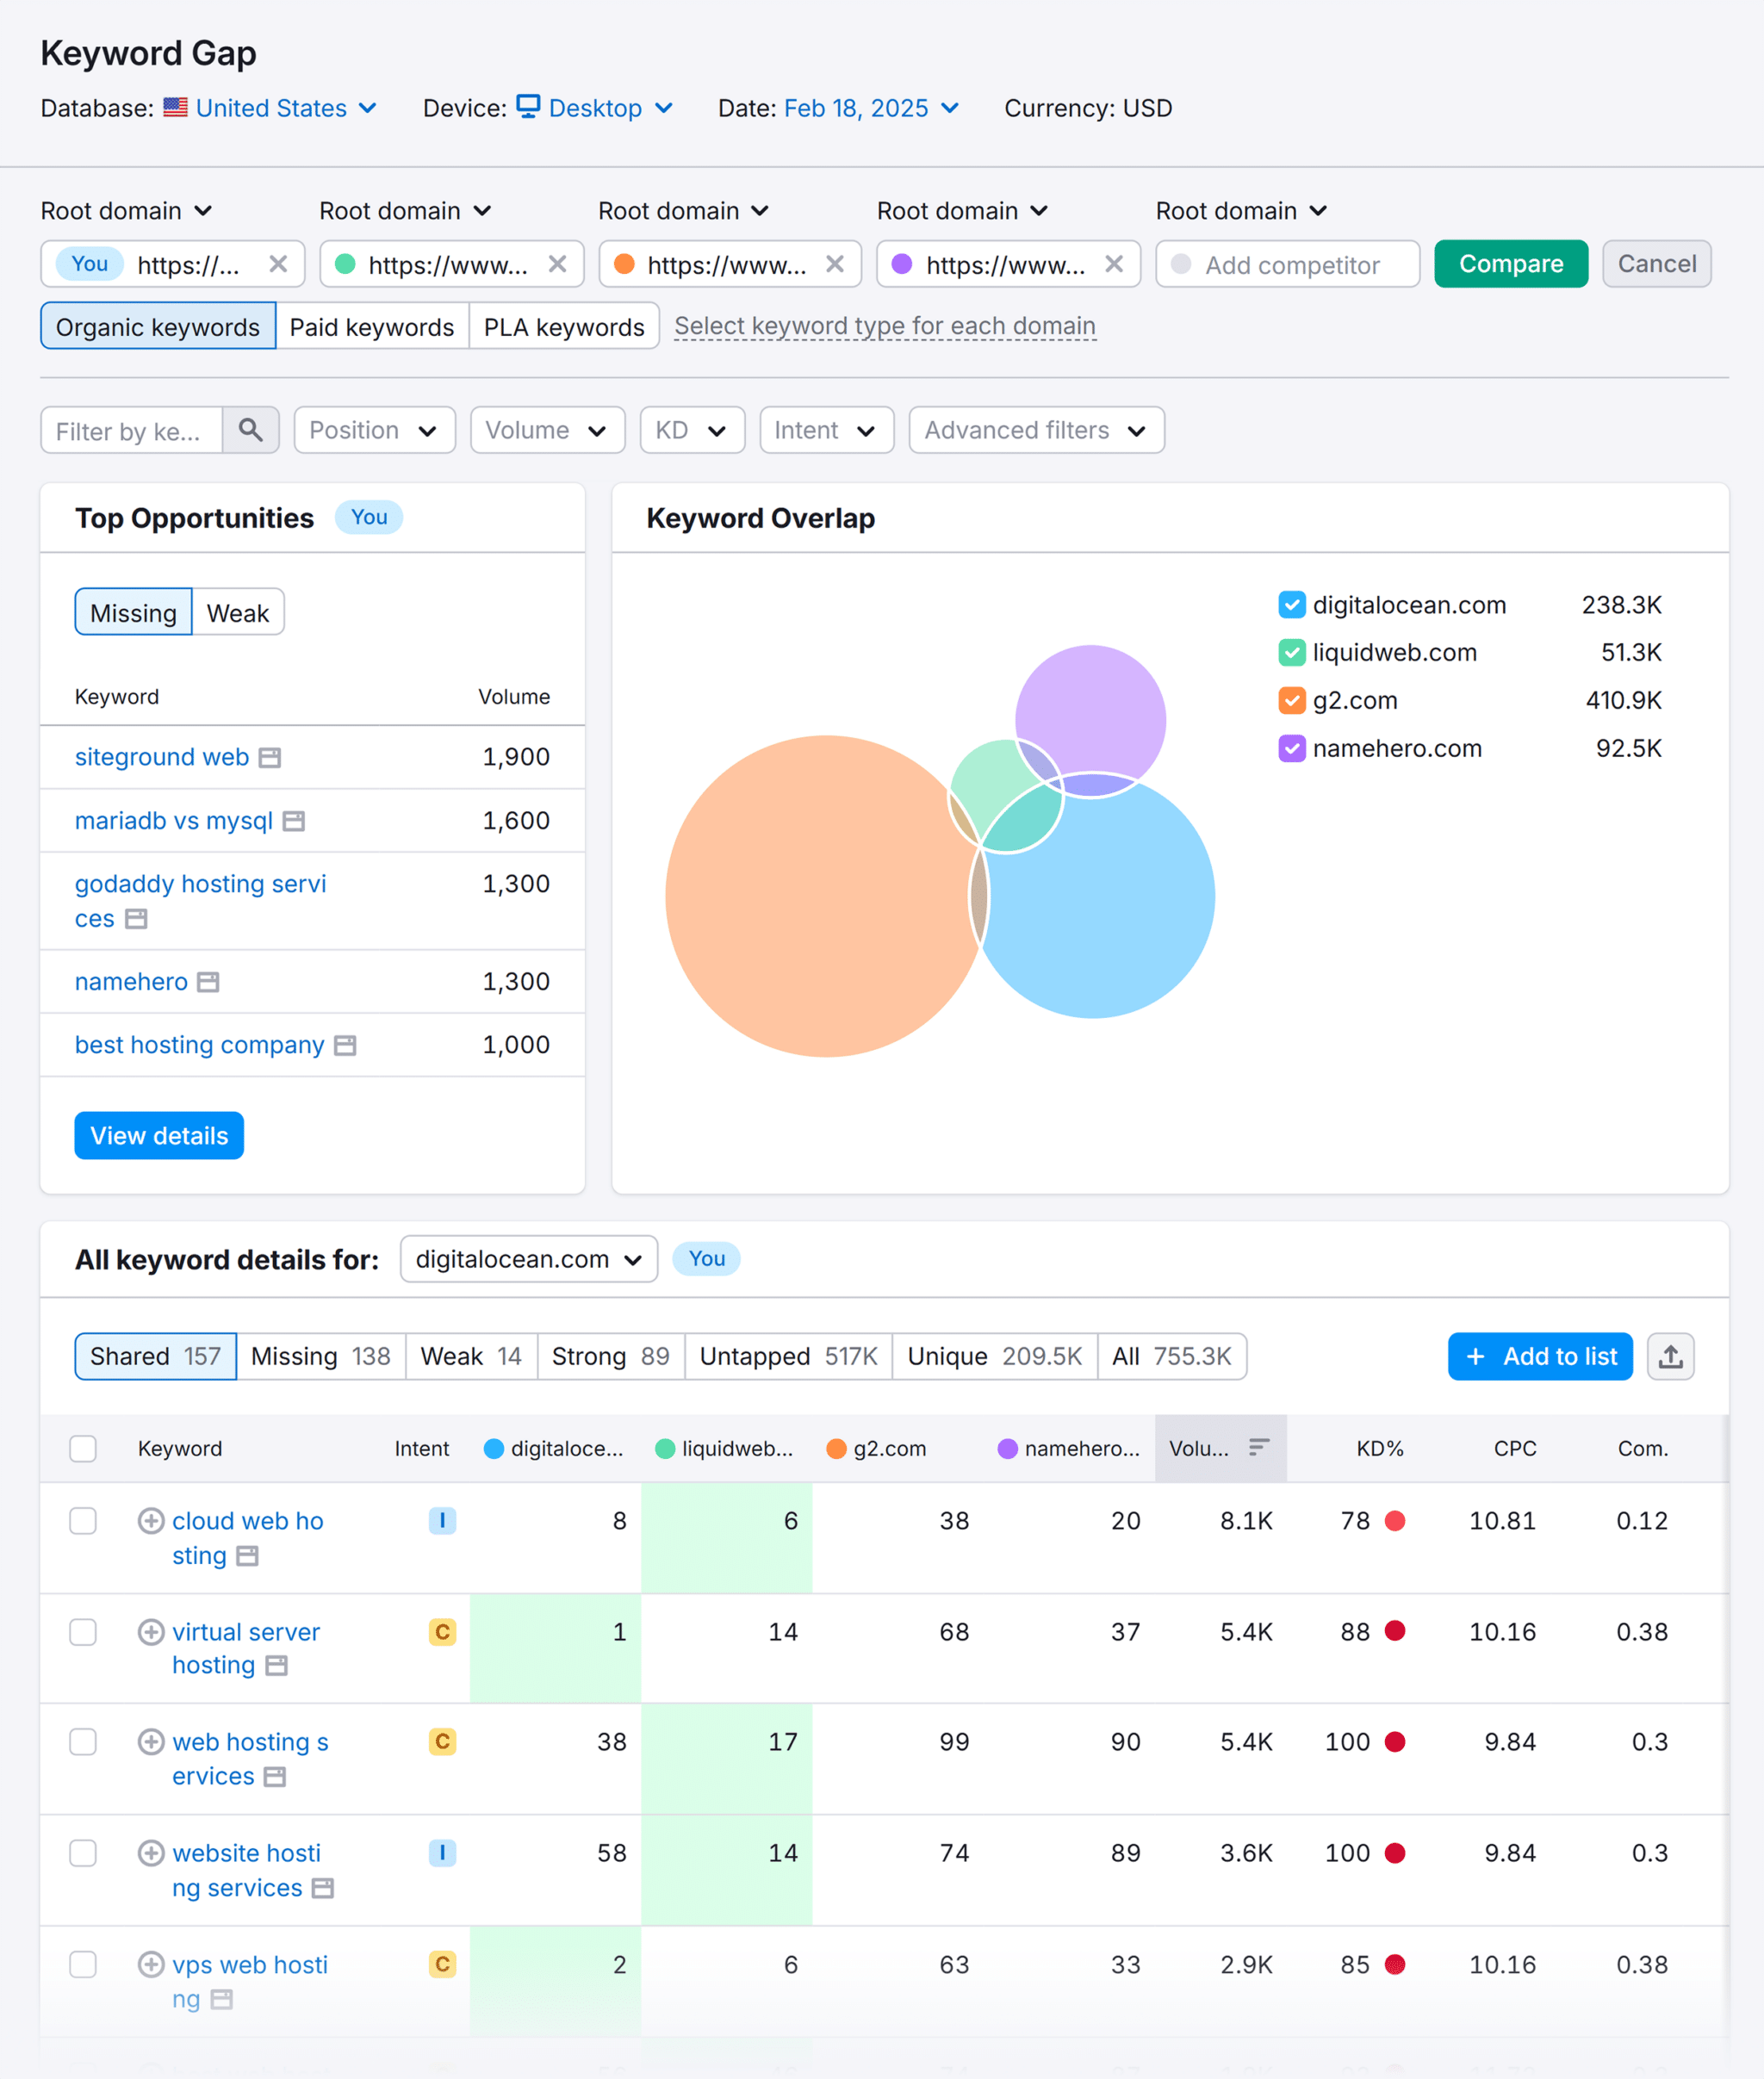This screenshot has height=2079, width=1764.
Task: Check the 'cloud web hosting' row checkbox
Action: [83, 1521]
